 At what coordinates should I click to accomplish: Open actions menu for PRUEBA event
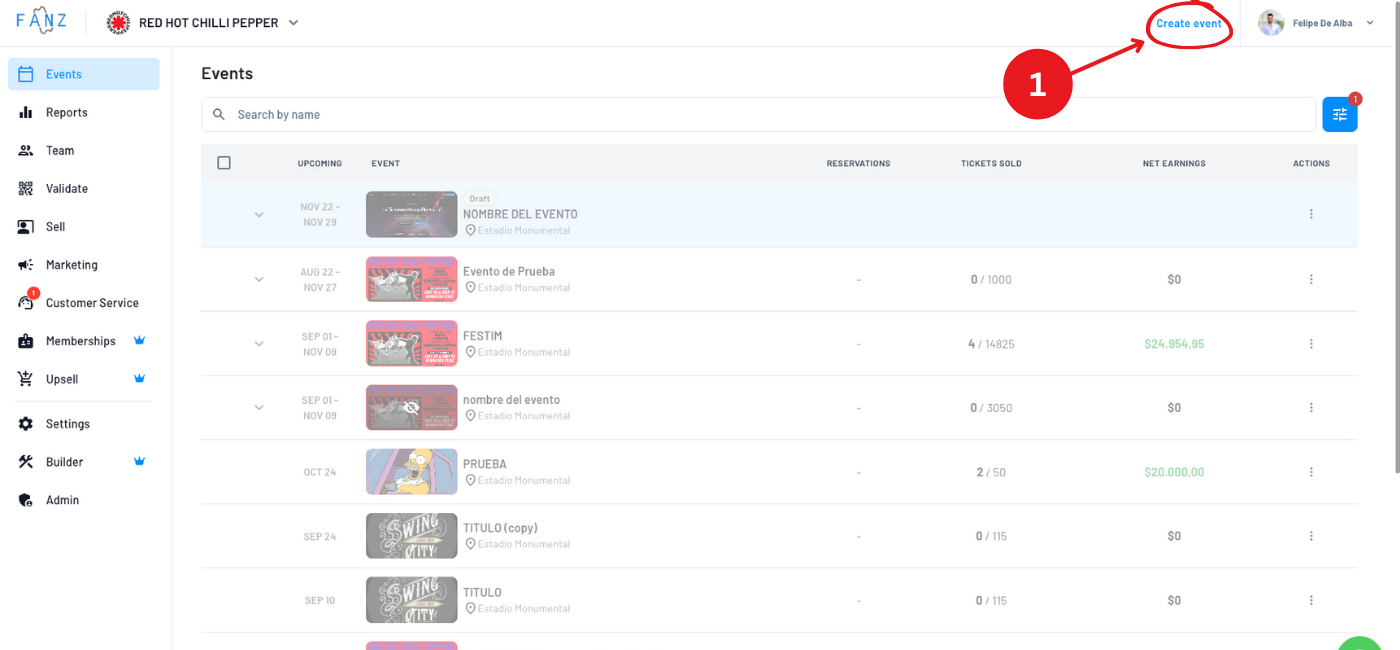click(1311, 472)
